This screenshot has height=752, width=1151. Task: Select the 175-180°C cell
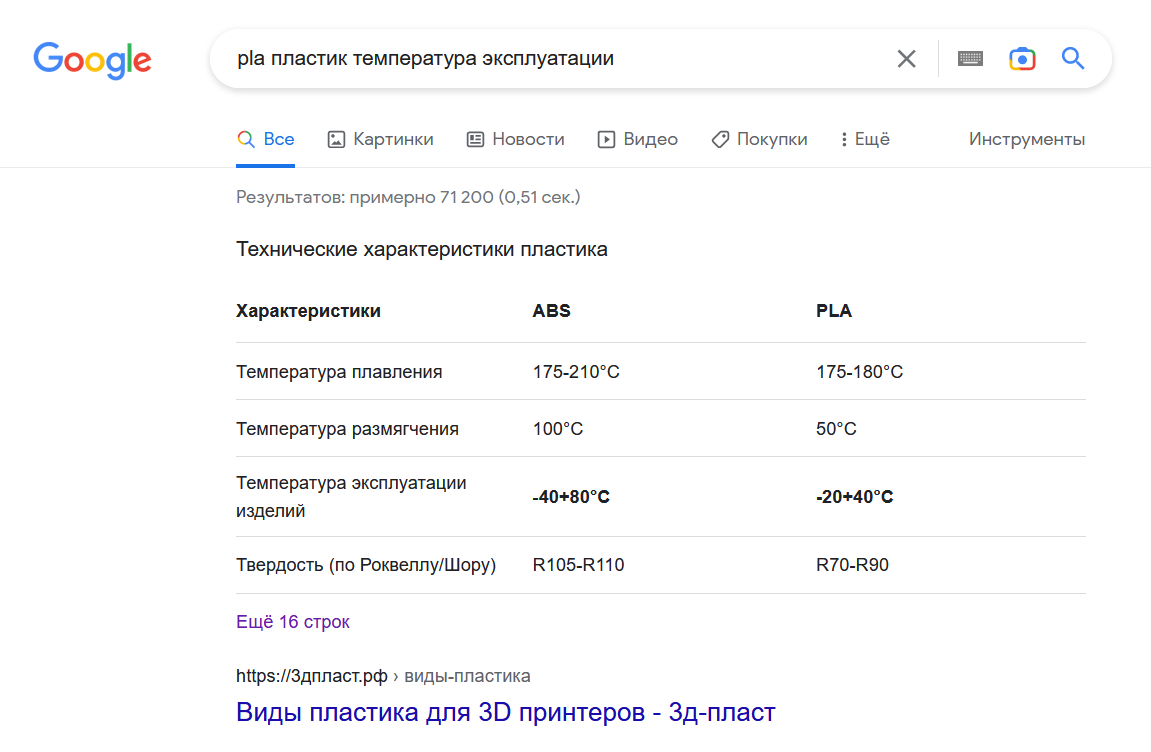tap(860, 372)
